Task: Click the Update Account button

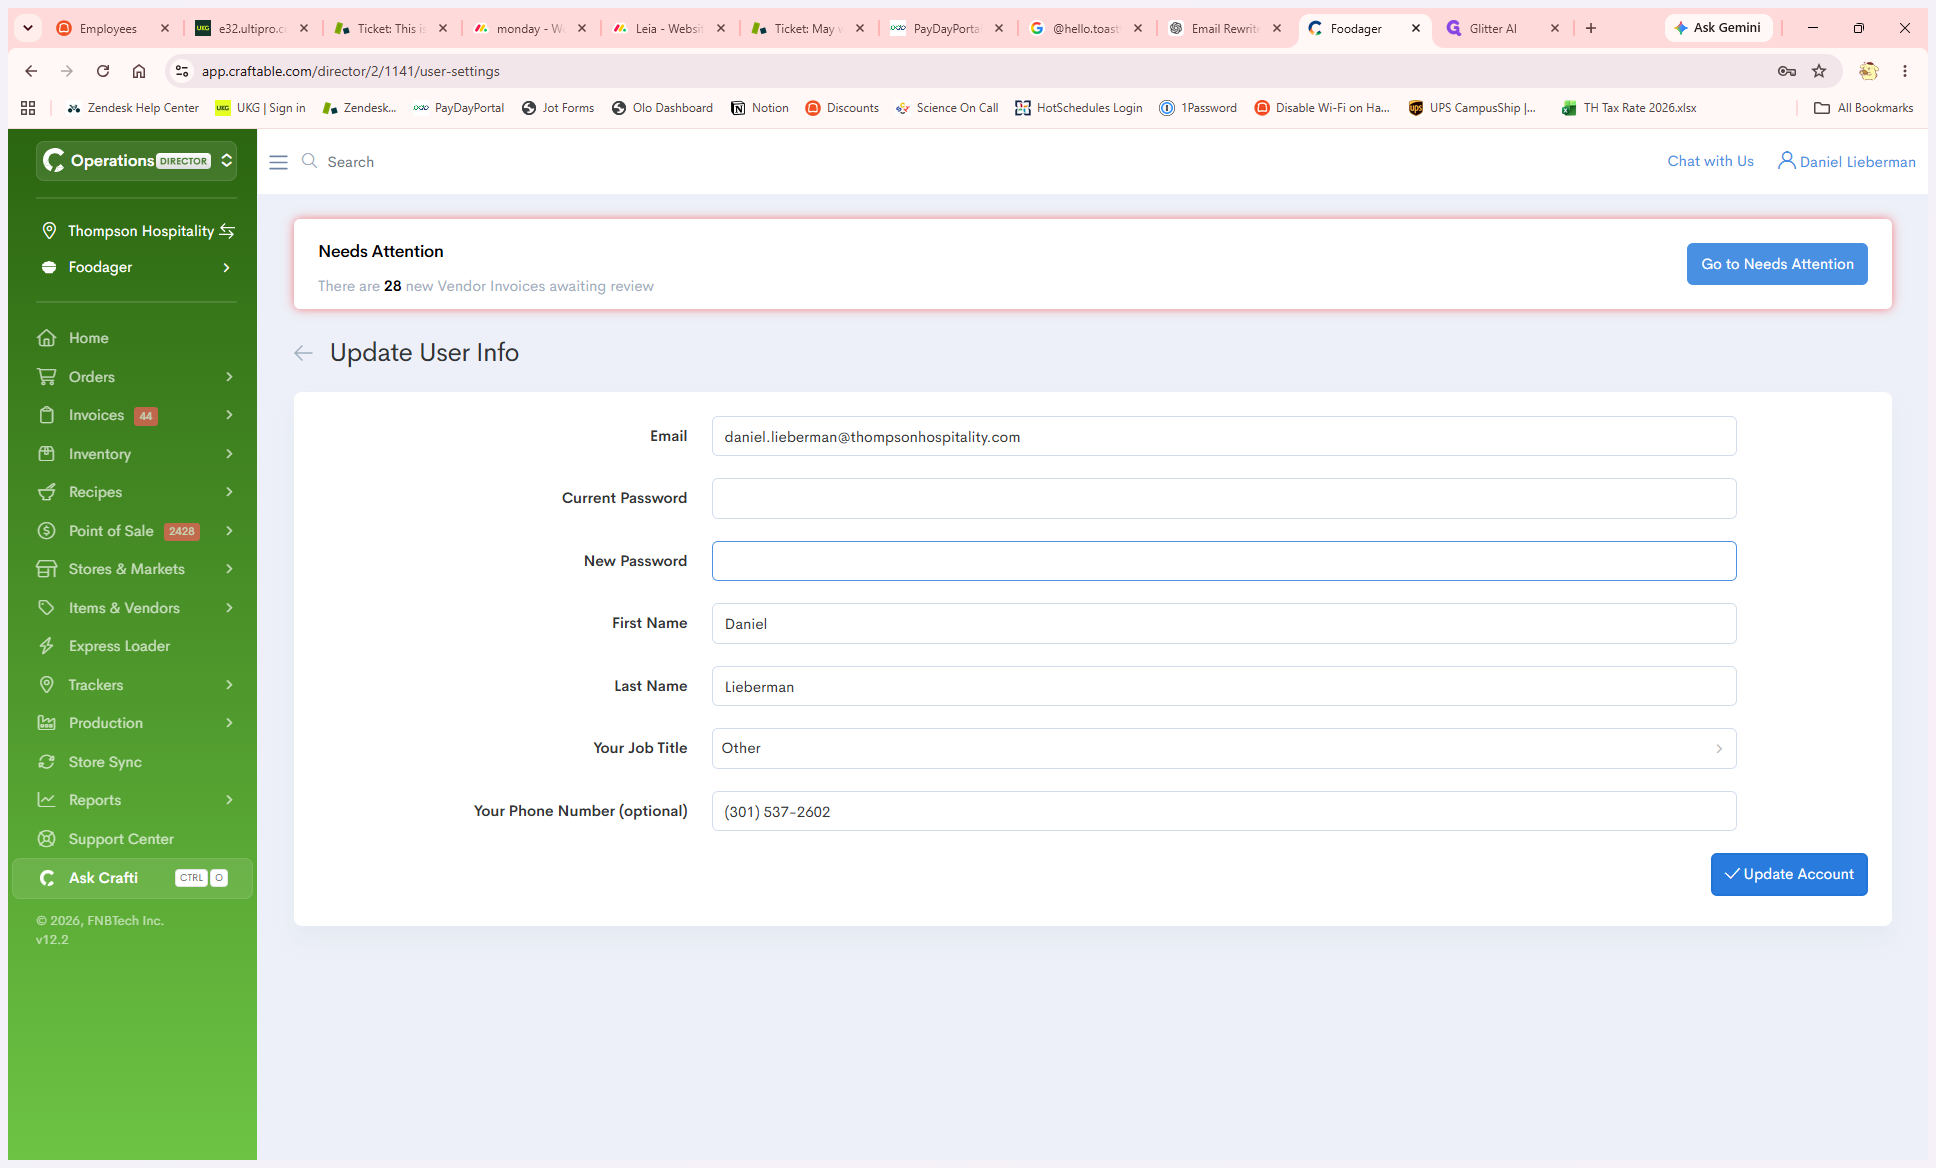Action: (1789, 874)
